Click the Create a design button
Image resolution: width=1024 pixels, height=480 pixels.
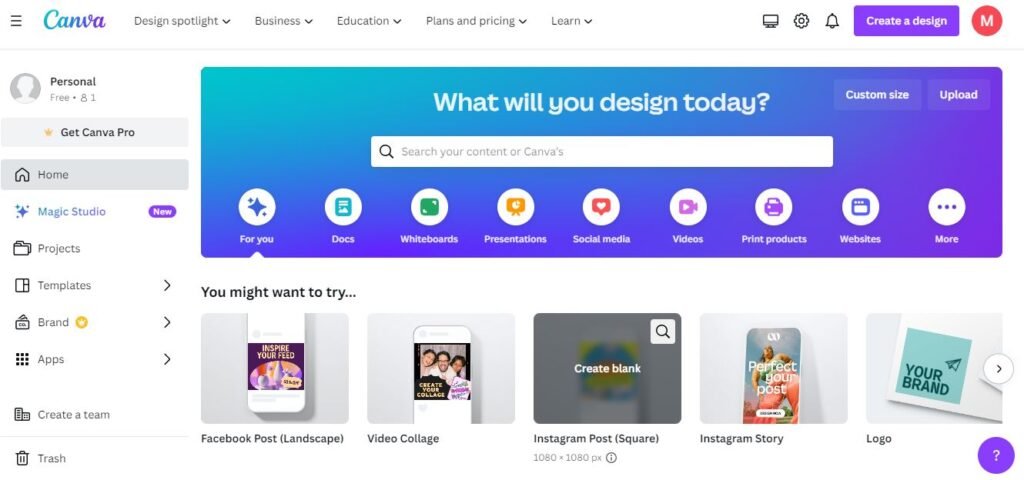click(x=906, y=21)
